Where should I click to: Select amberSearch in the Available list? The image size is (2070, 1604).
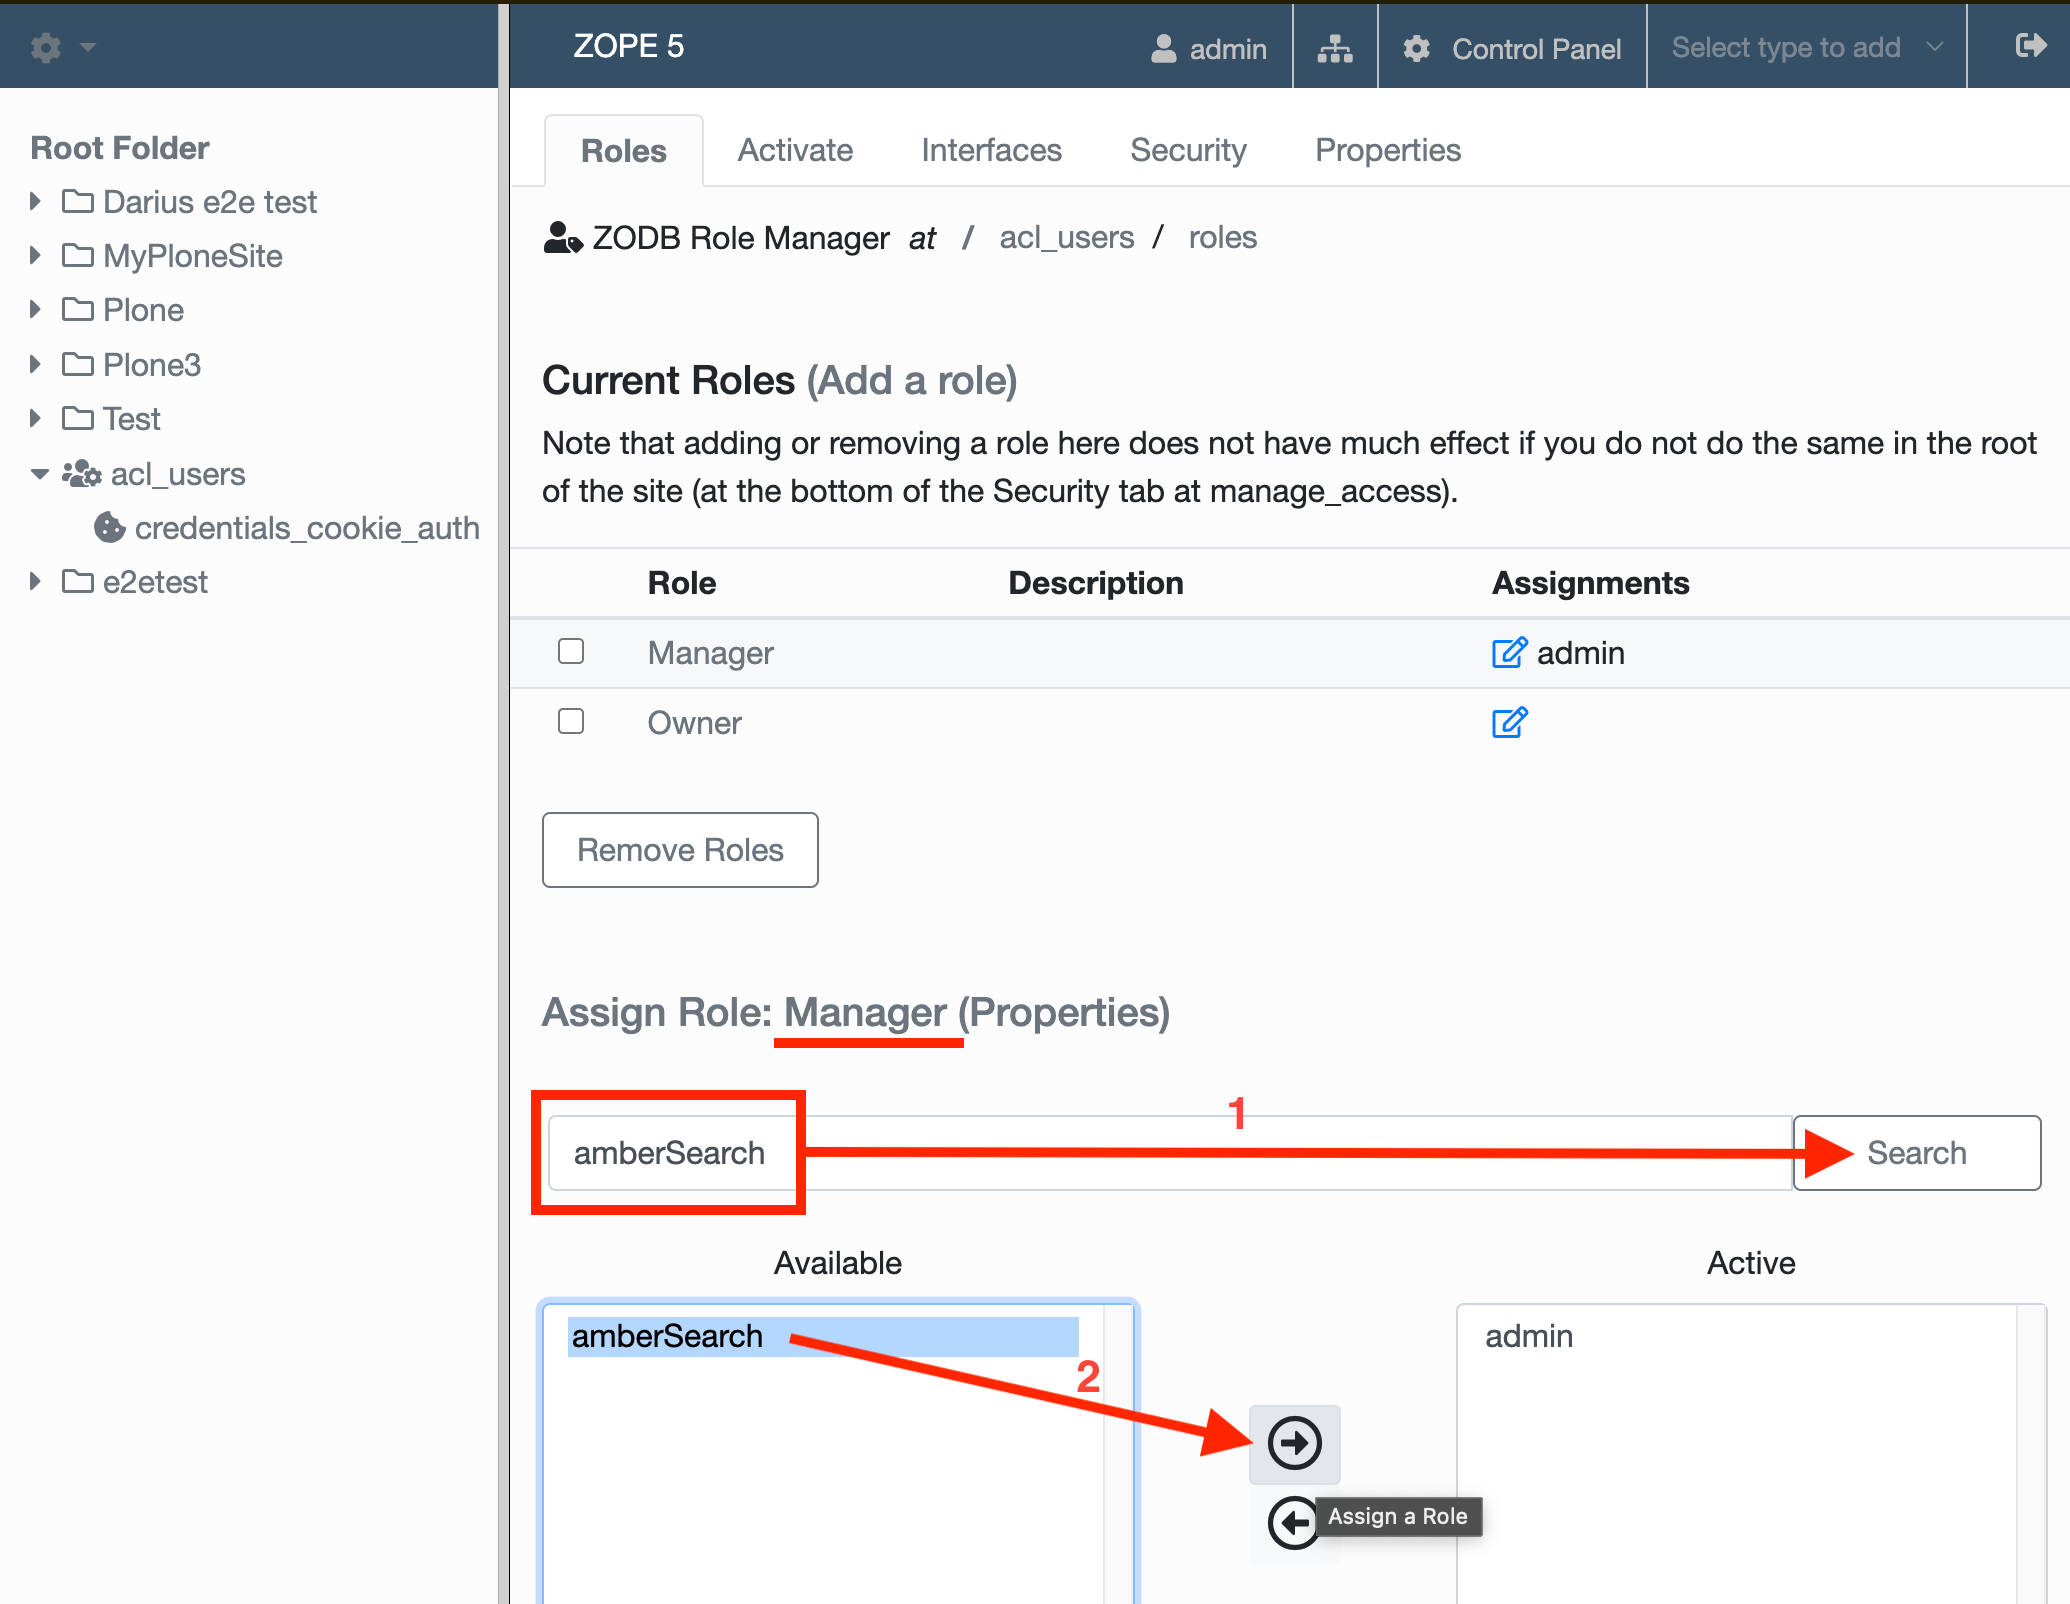tap(822, 1337)
